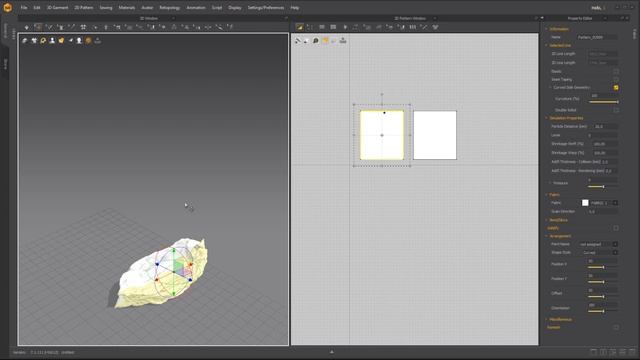The image size is (640, 360).
Task: Click the Curvature (%) slider
Action: click(x=603, y=102)
